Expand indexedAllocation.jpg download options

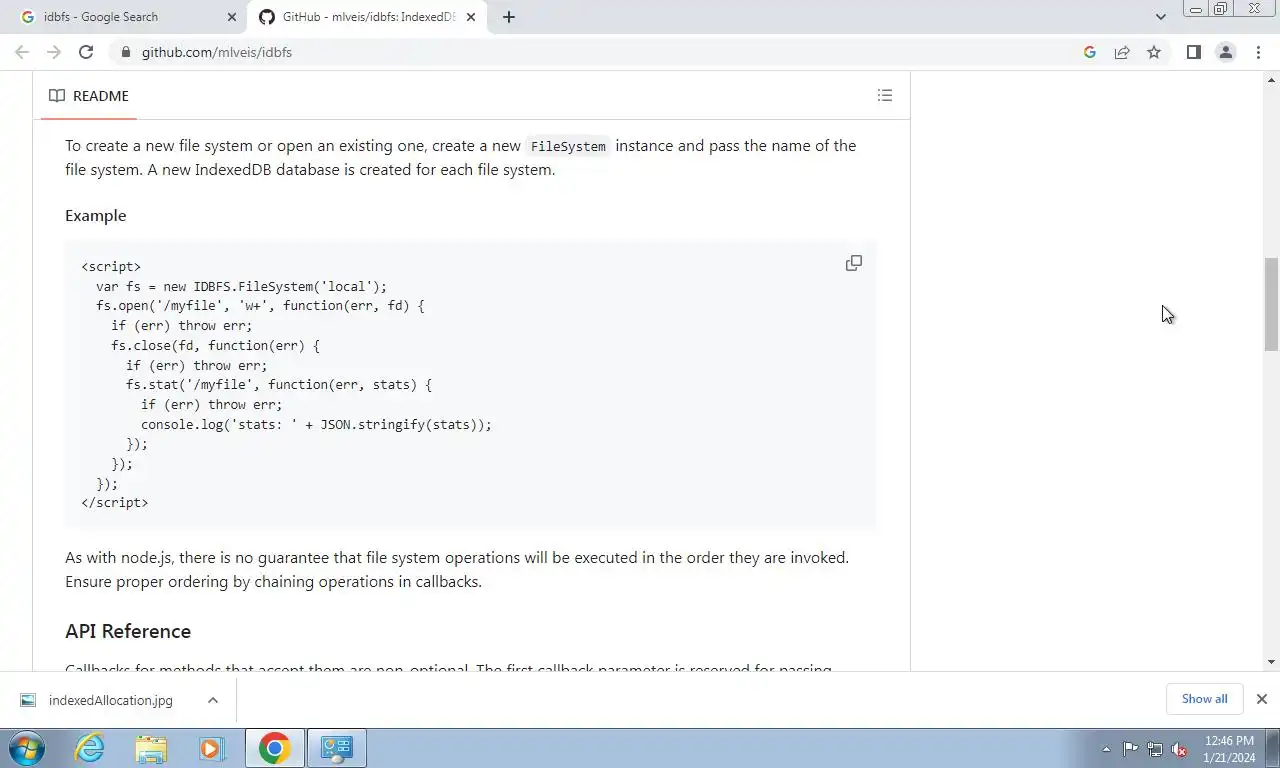(213, 700)
